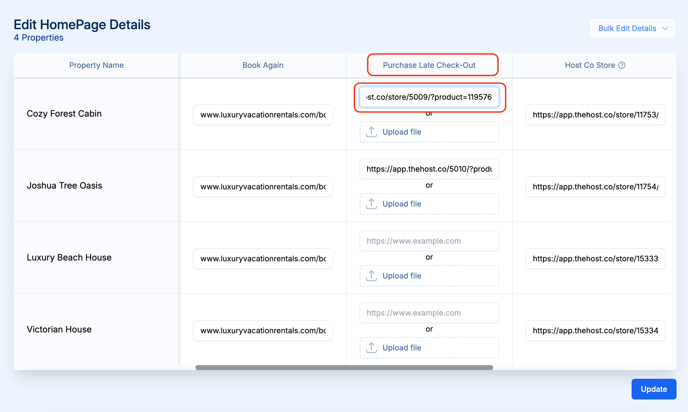The width and height of the screenshot is (688, 412).
Task: Open the Bulk Edit Details menu
Action: point(633,29)
